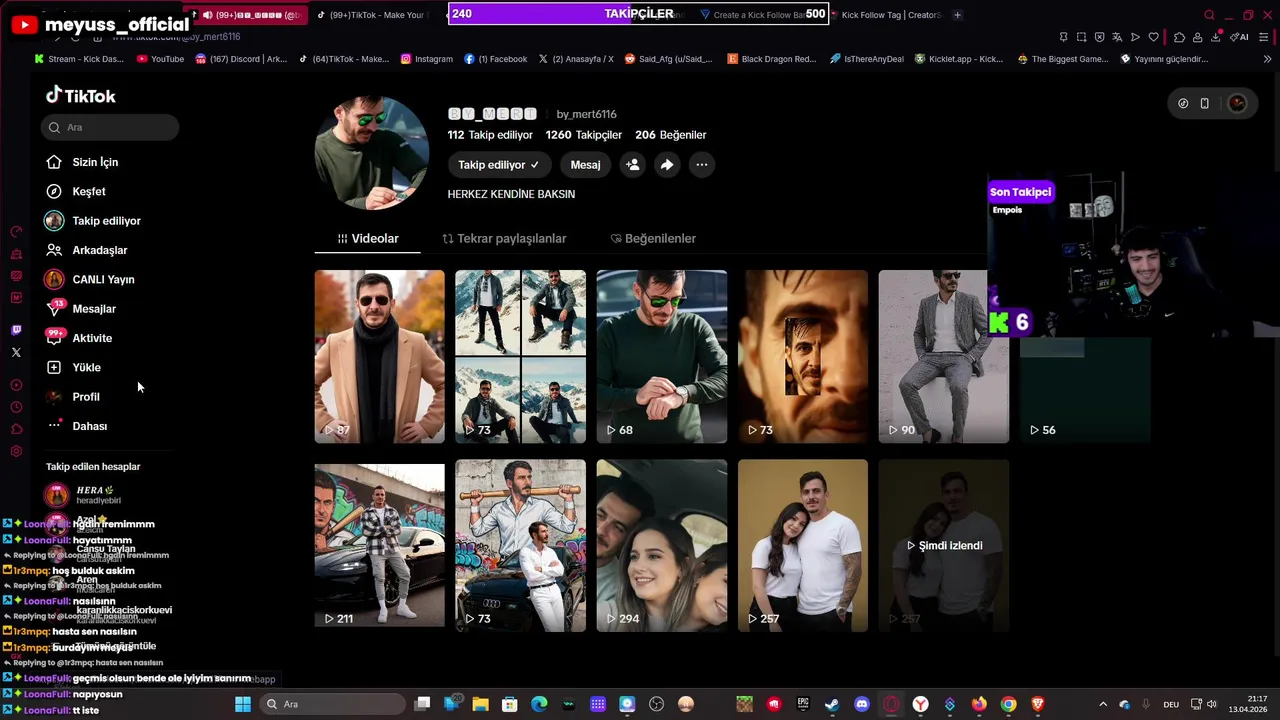
Task: Open the grey suit video with 90 views
Action: coord(943,356)
